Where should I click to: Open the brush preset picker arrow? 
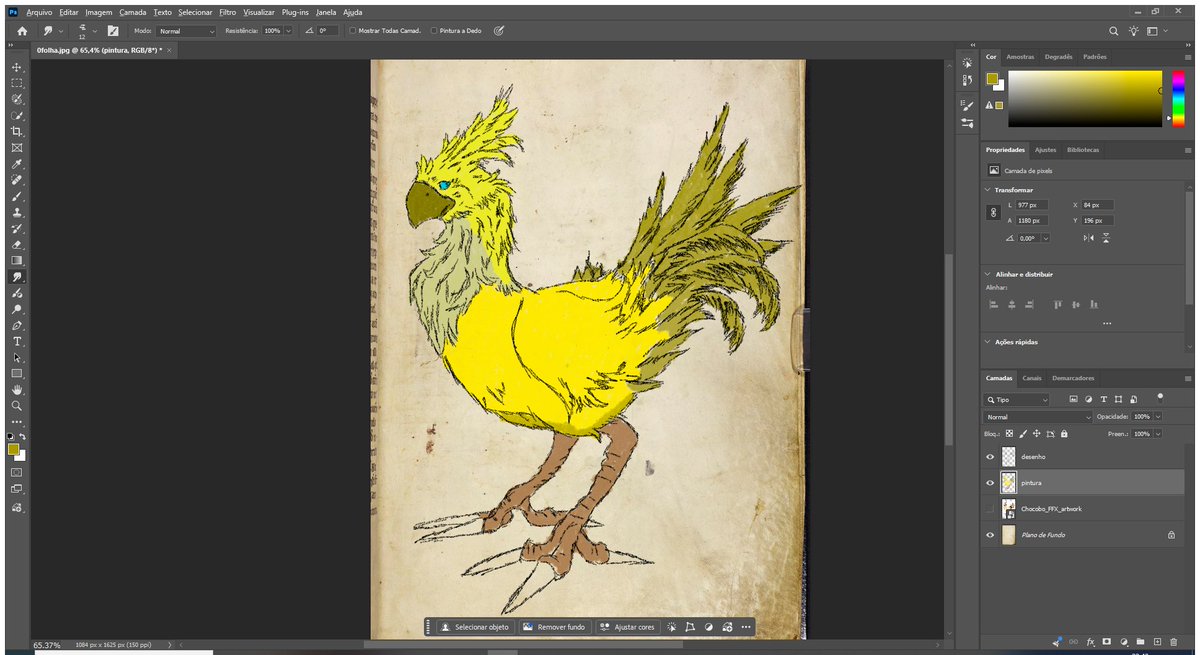(x=94, y=31)
